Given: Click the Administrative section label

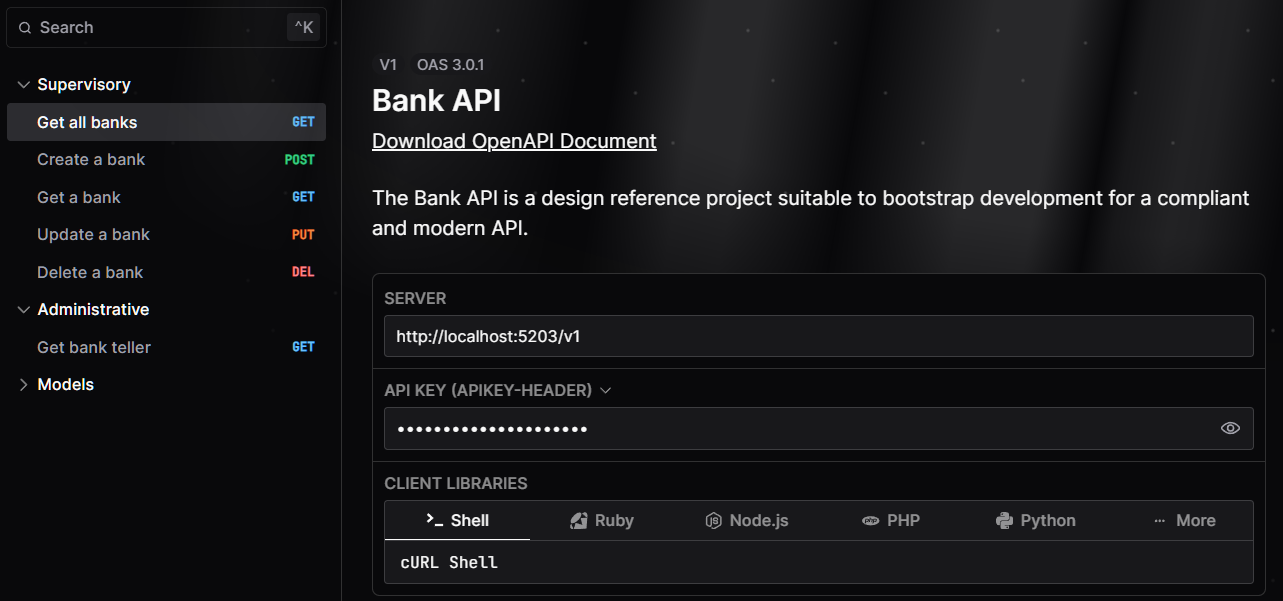Looking at the screenshot, I should coord(93,310).
